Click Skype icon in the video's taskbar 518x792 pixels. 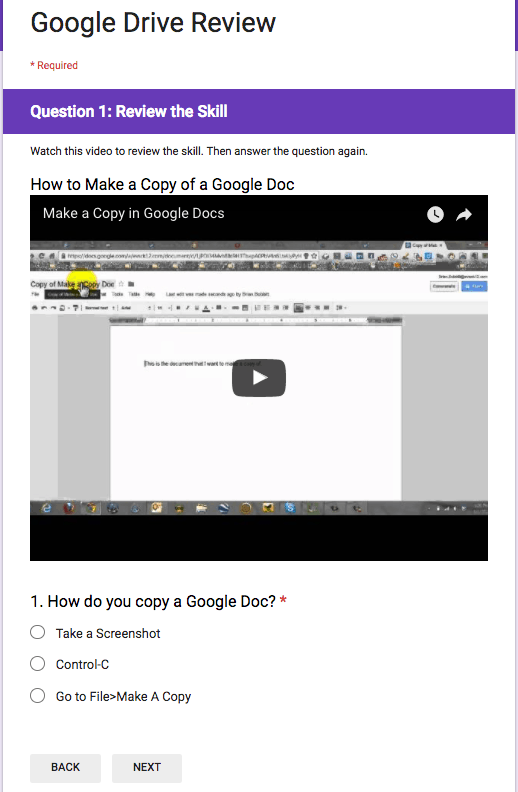(290, 508)
